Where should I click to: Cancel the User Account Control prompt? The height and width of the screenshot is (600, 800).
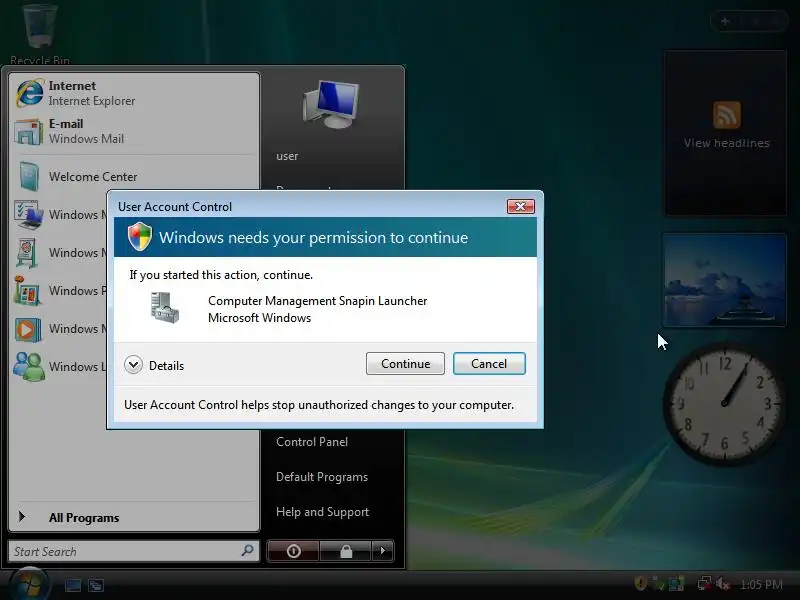(x=489, y=364)
